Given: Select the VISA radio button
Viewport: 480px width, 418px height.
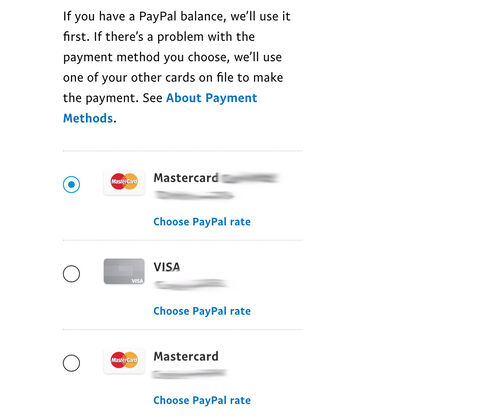Looking at the screenshot, I should (x=71, y=274).
